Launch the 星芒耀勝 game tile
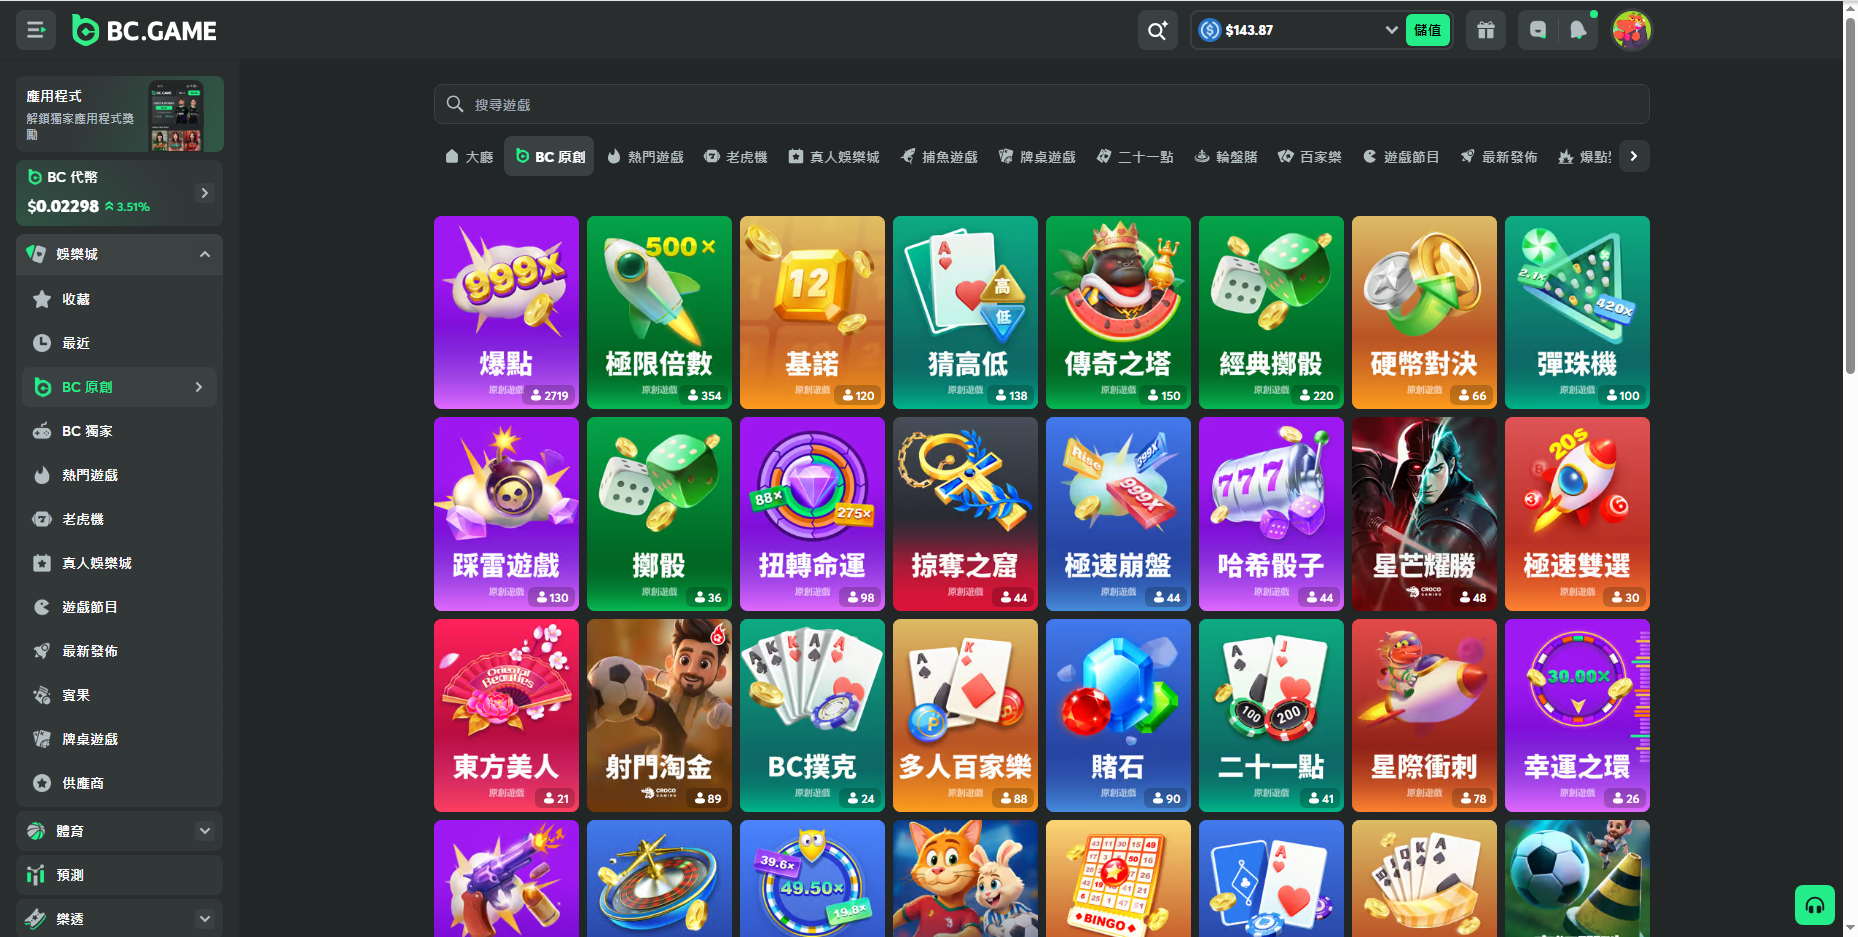 (1424, 514)
